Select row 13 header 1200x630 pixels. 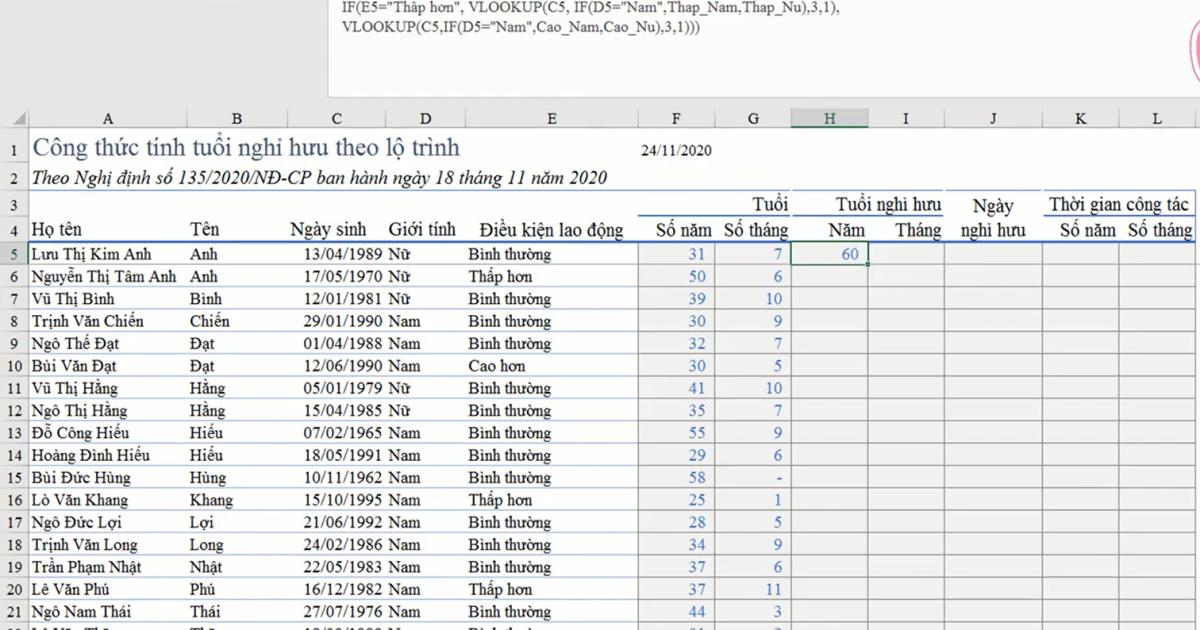(x=14, y=433)
